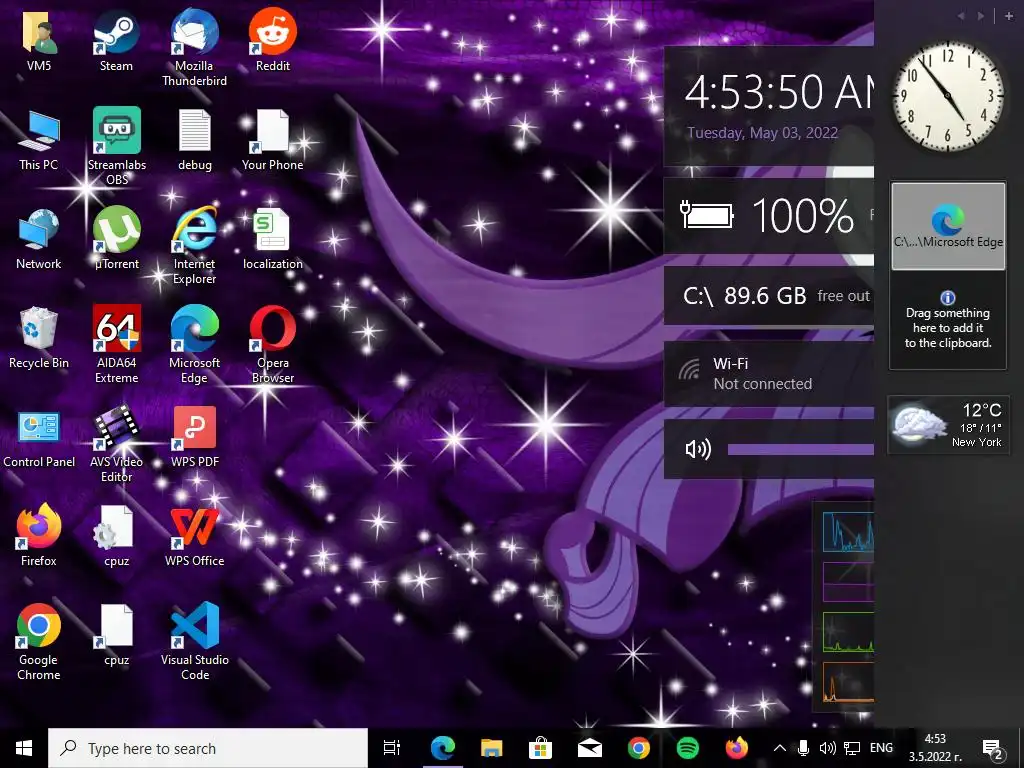Screen dimensions: 1024x768
Task: Click the AIDA64 Extreme shortcut
Action: [x=116, y=344]
